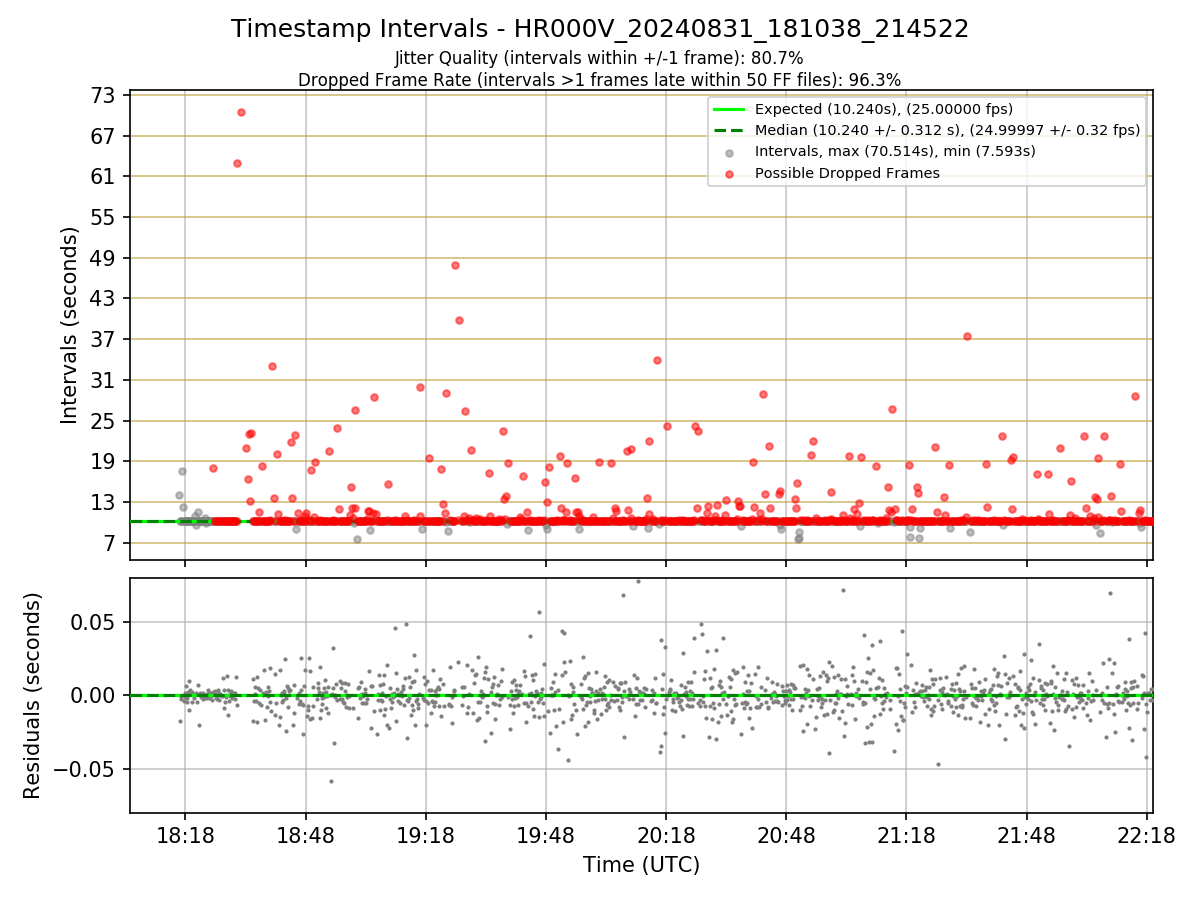
Task: Click the 43 tick label on the intervals axis
Action: click(x=104, y=298)
